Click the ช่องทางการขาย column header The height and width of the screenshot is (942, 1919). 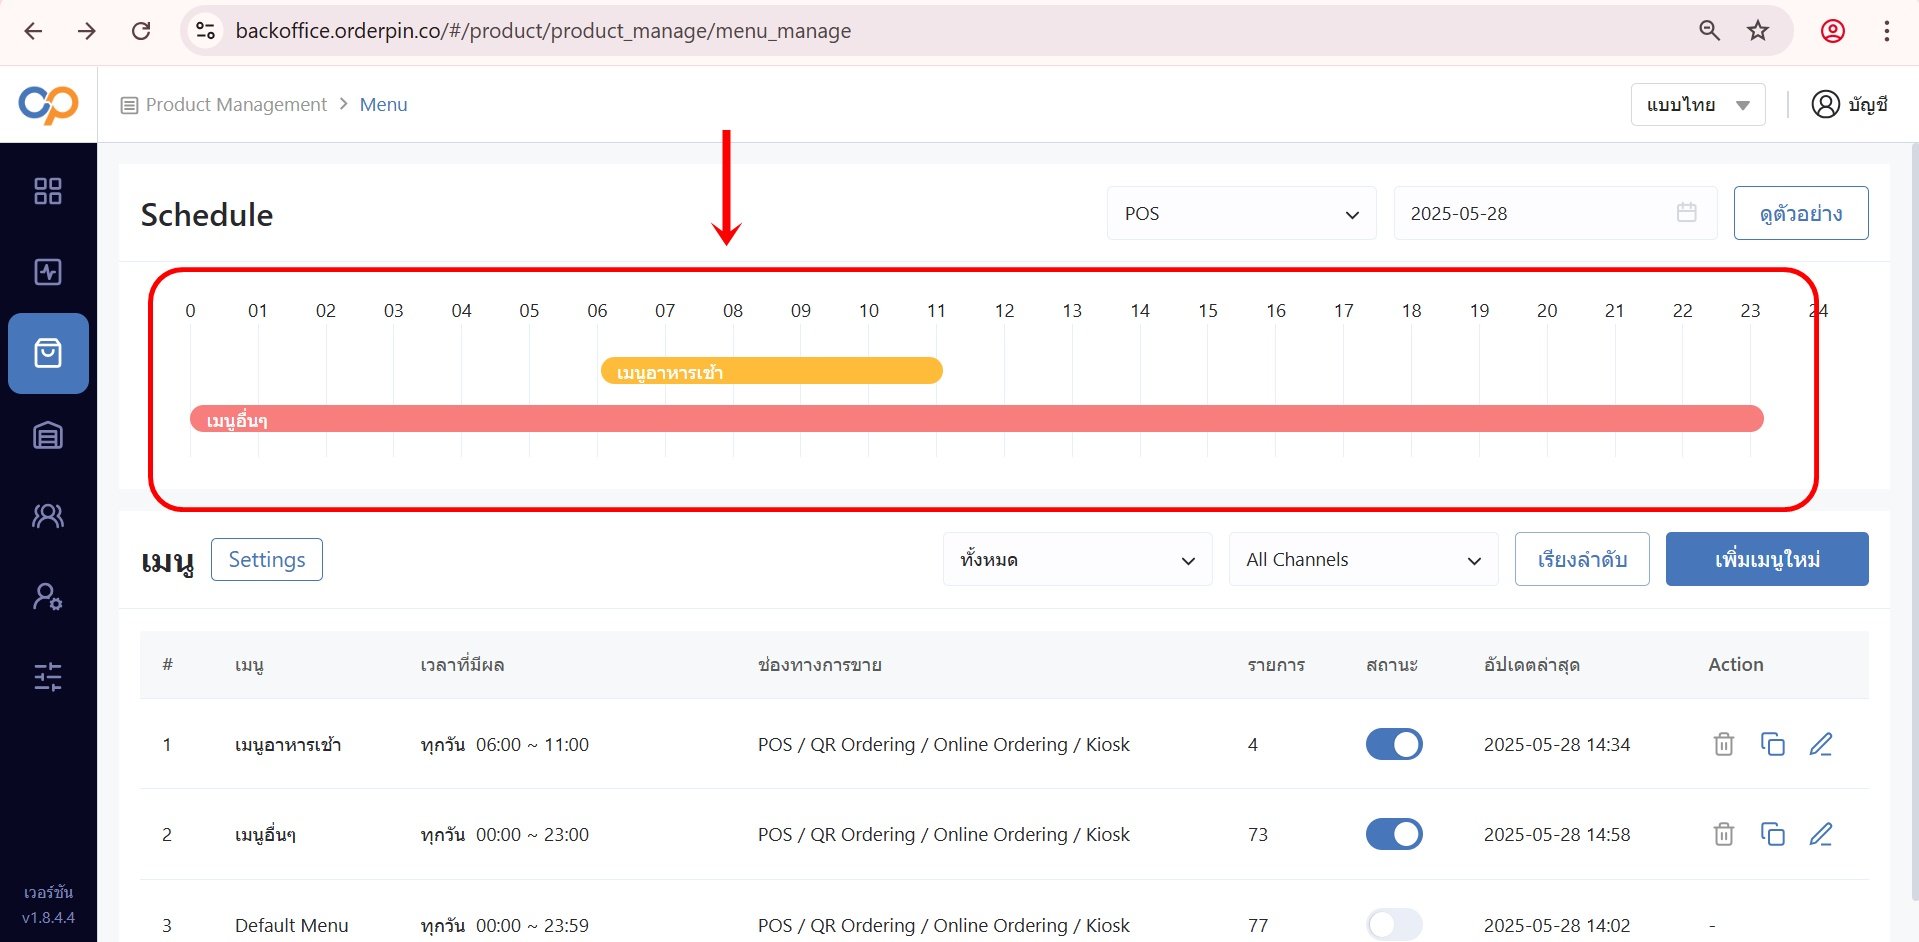tap(820, 665)
